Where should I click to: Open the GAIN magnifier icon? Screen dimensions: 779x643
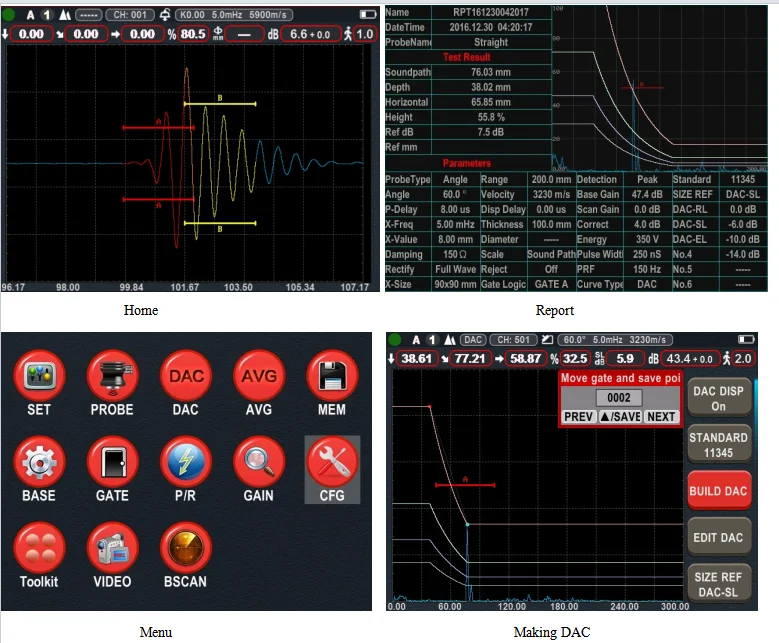(x=259, y=462)
